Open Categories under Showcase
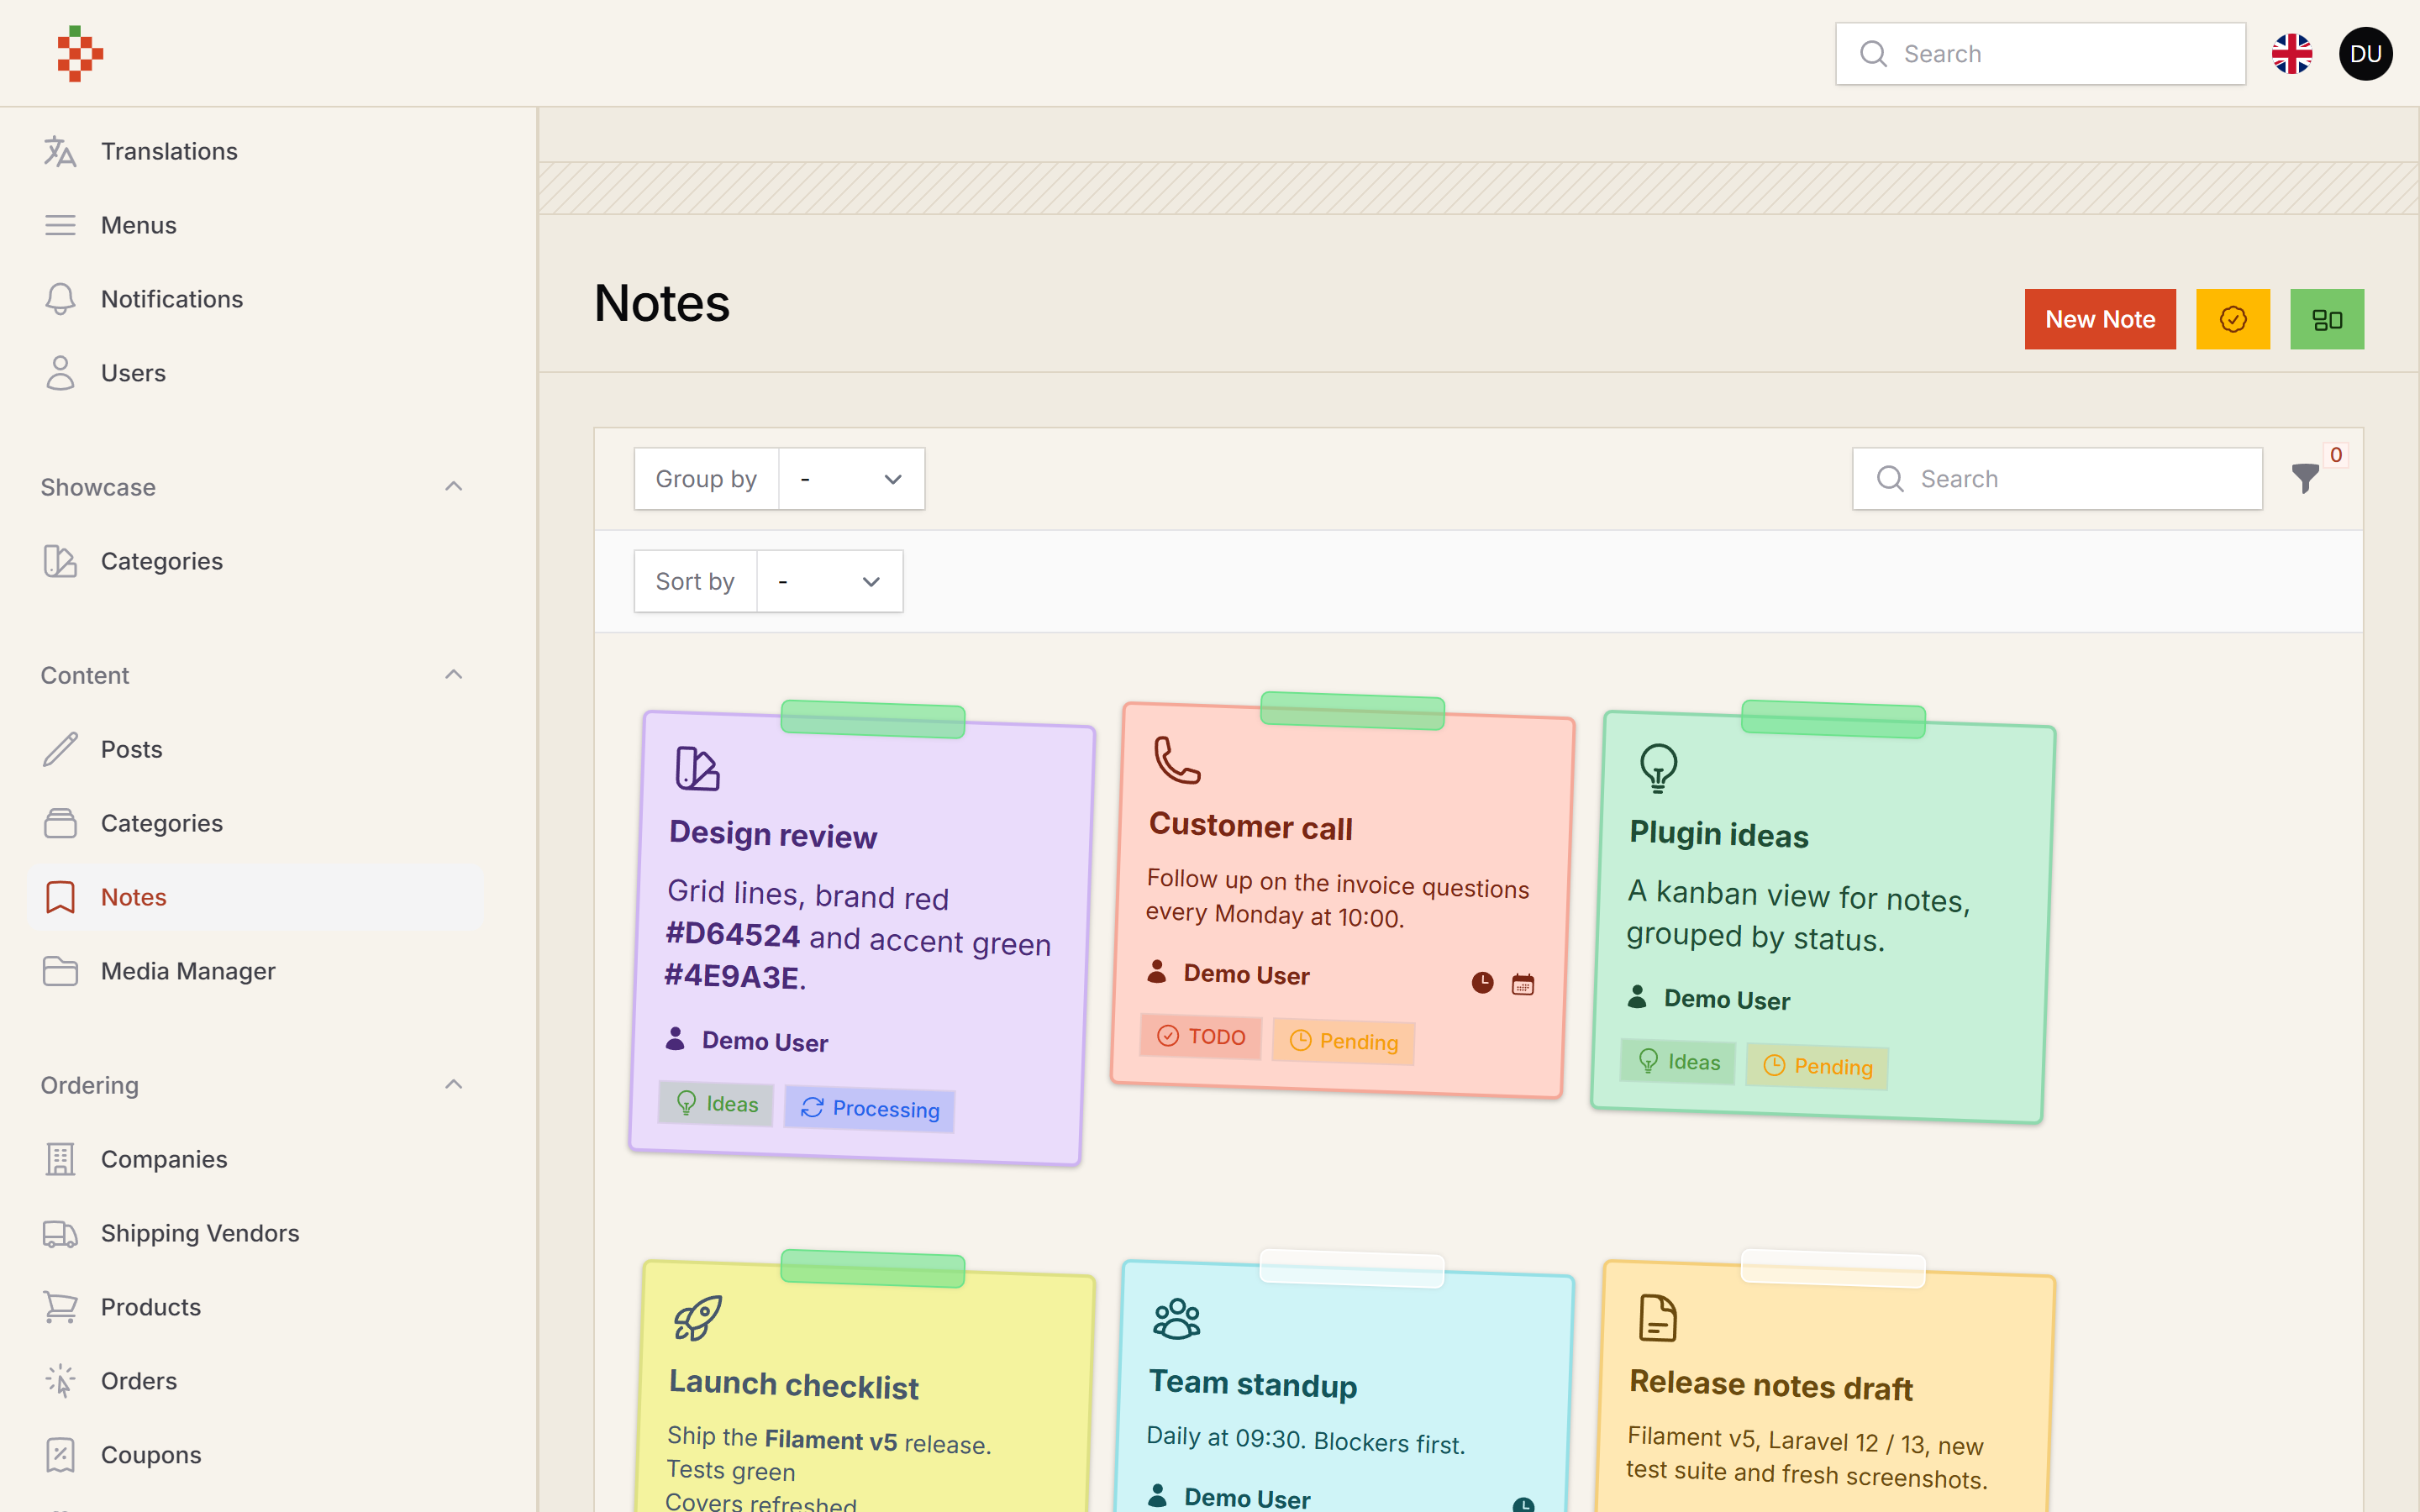Image resolution: width=2420 pixels, height=1512 pixels. tap(256, 561)
